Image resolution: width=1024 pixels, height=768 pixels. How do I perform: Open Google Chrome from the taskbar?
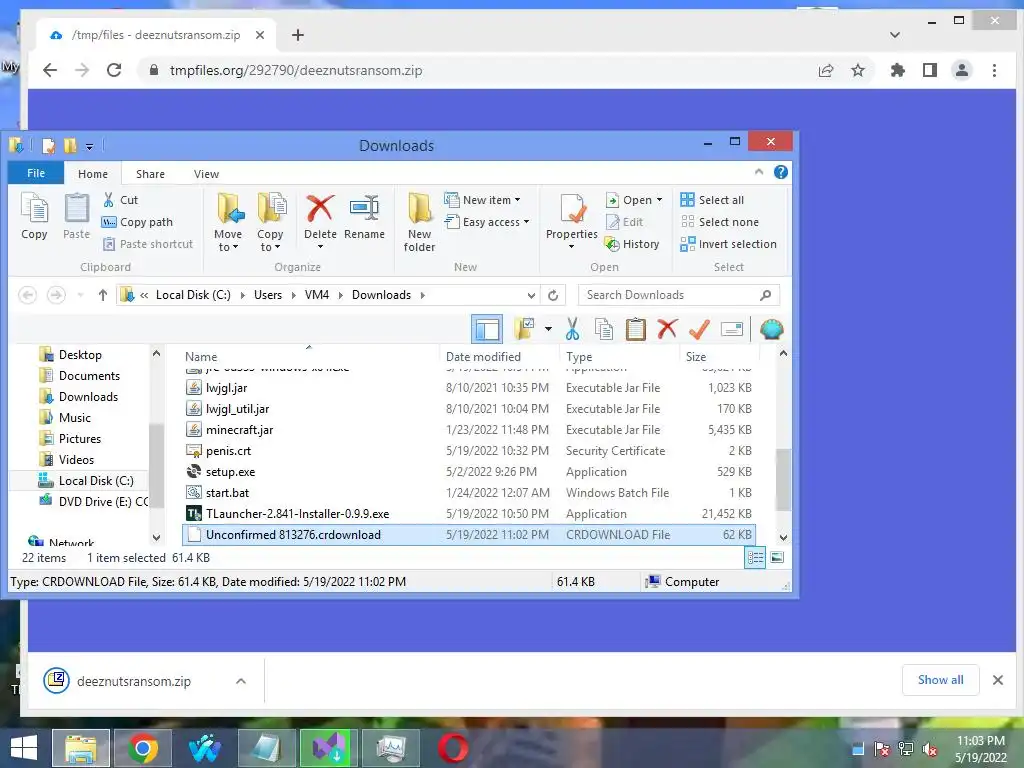pyautogui.click(x=143, y=748)
